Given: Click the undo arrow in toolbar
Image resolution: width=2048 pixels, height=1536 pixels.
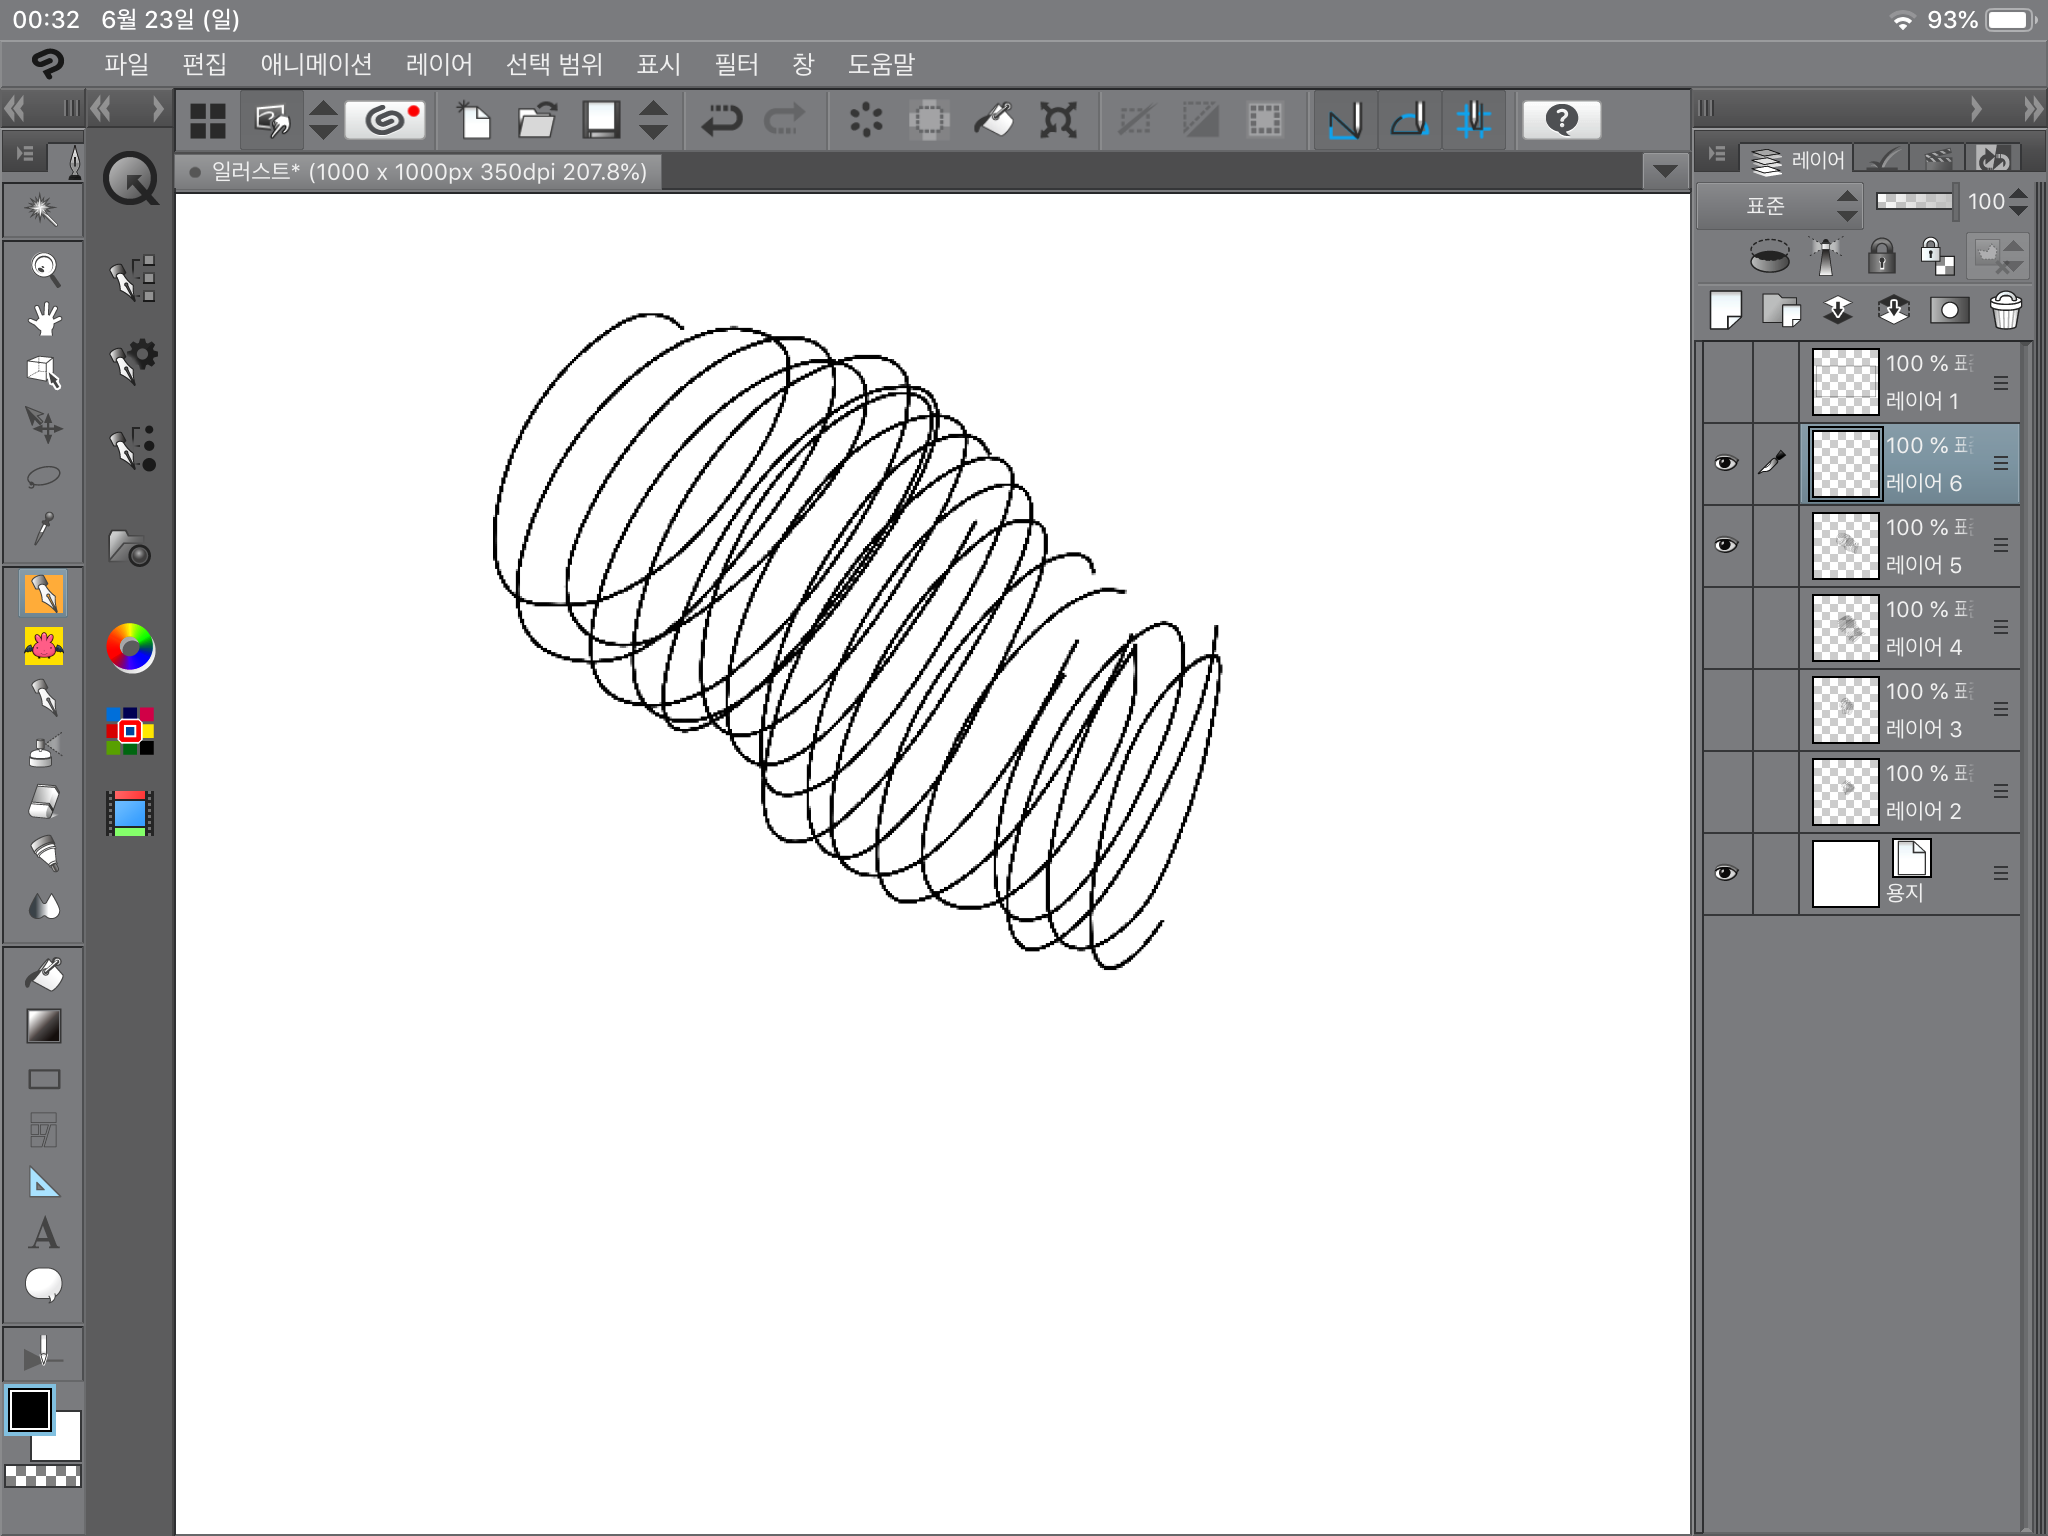Looking at the screenshot, I should (720, 121).
